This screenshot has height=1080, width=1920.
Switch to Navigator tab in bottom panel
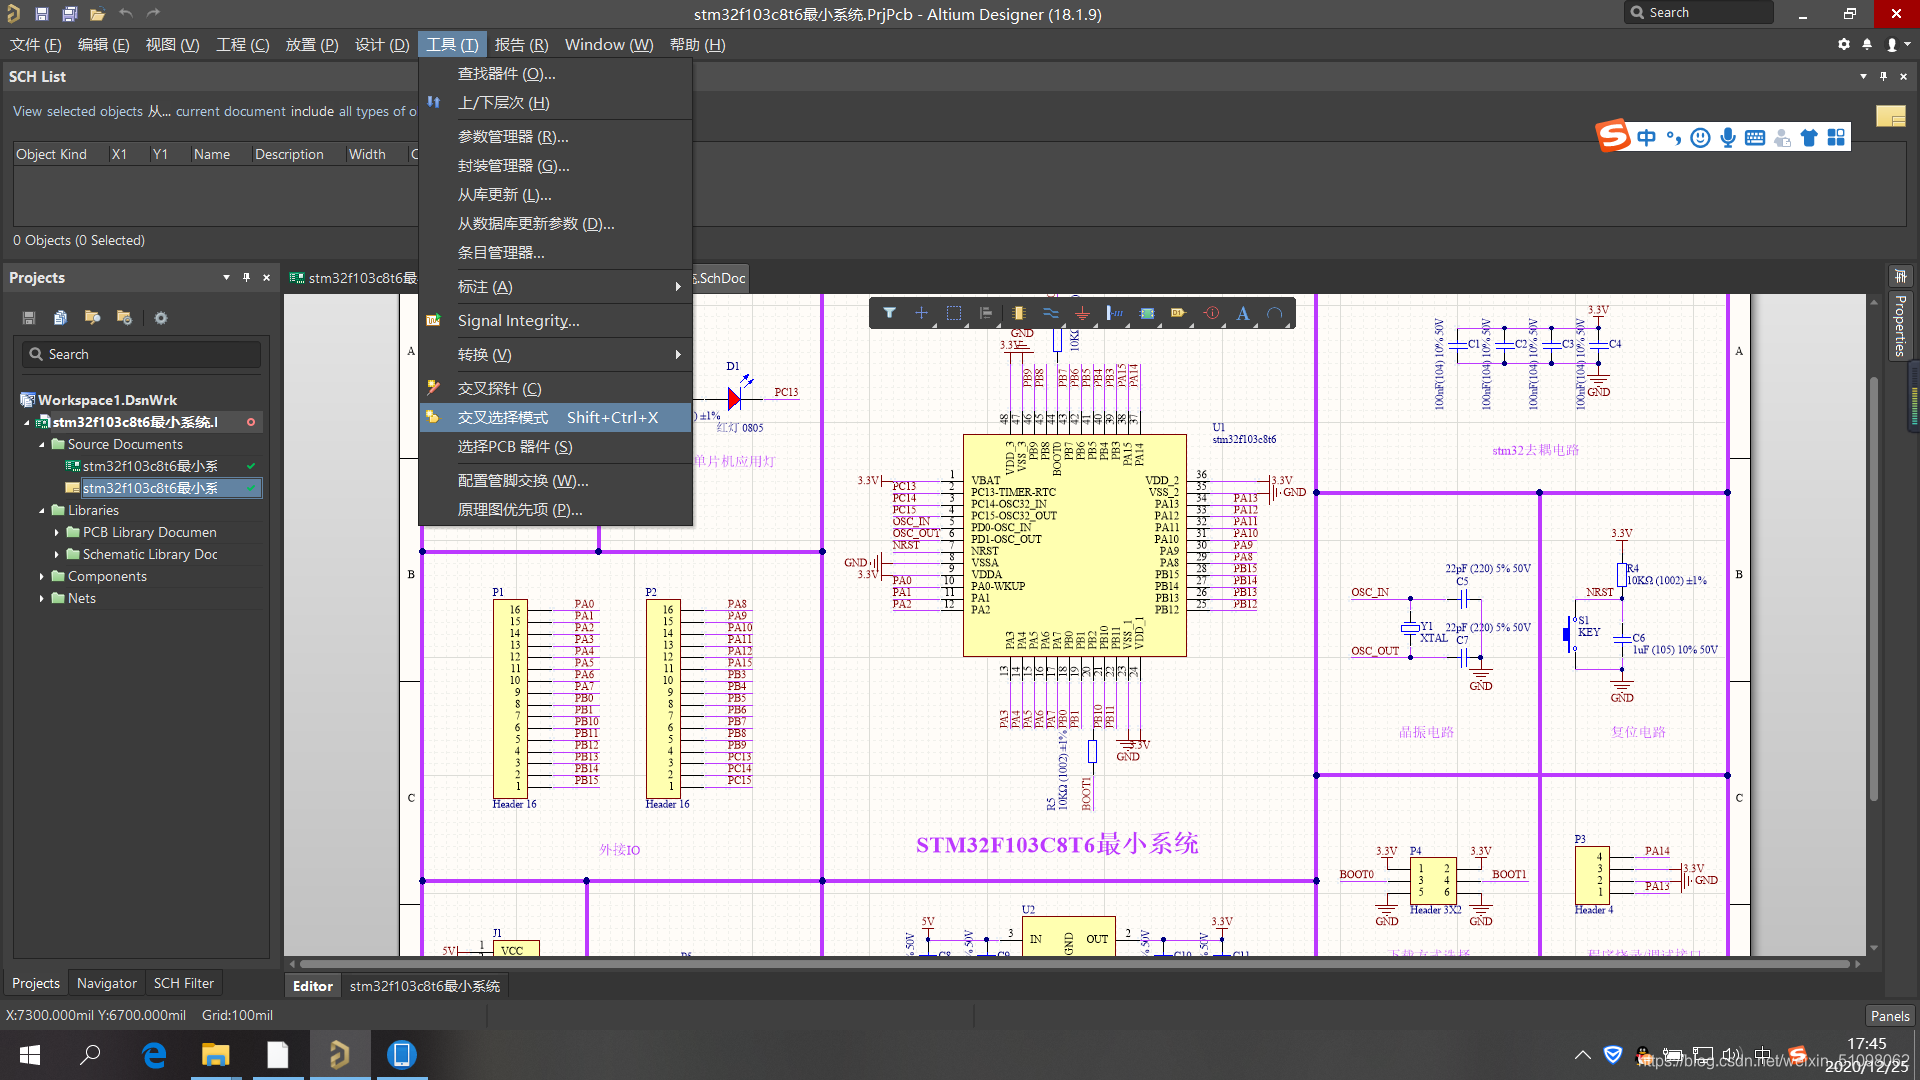[x=109, y=982]
